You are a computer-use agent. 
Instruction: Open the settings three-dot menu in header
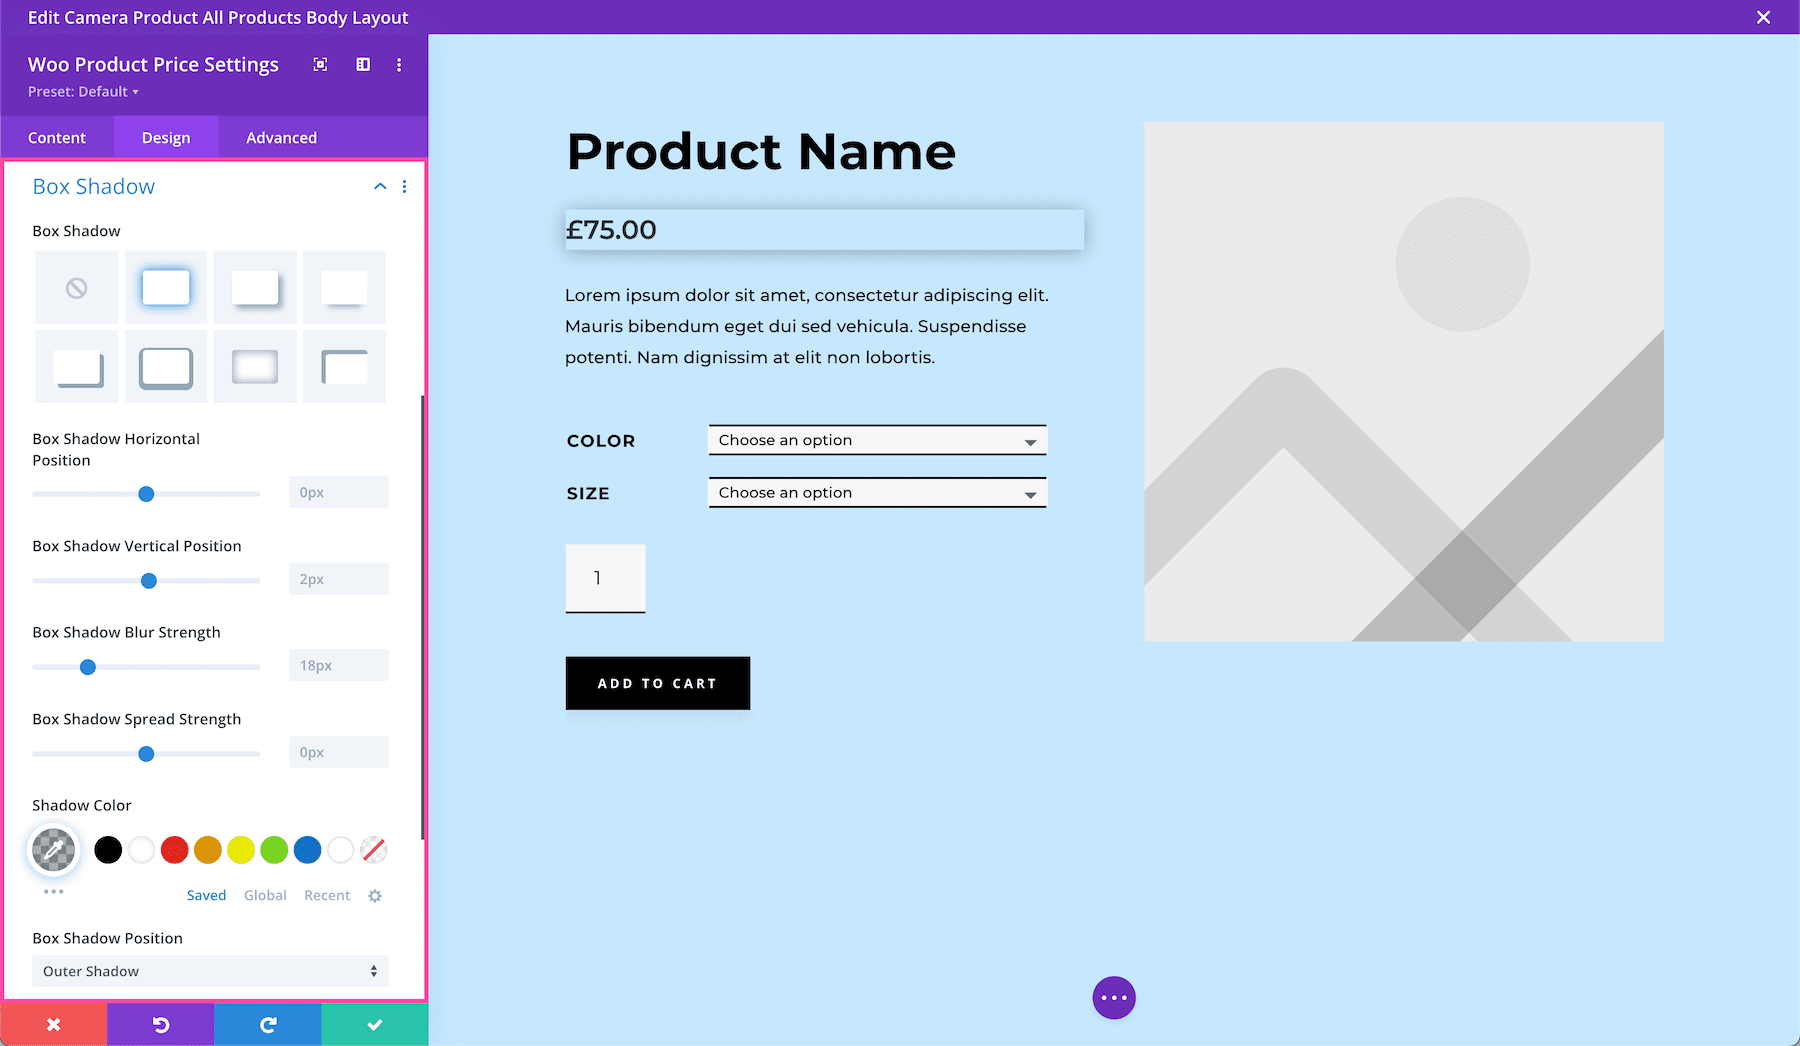tap(399, 65)
